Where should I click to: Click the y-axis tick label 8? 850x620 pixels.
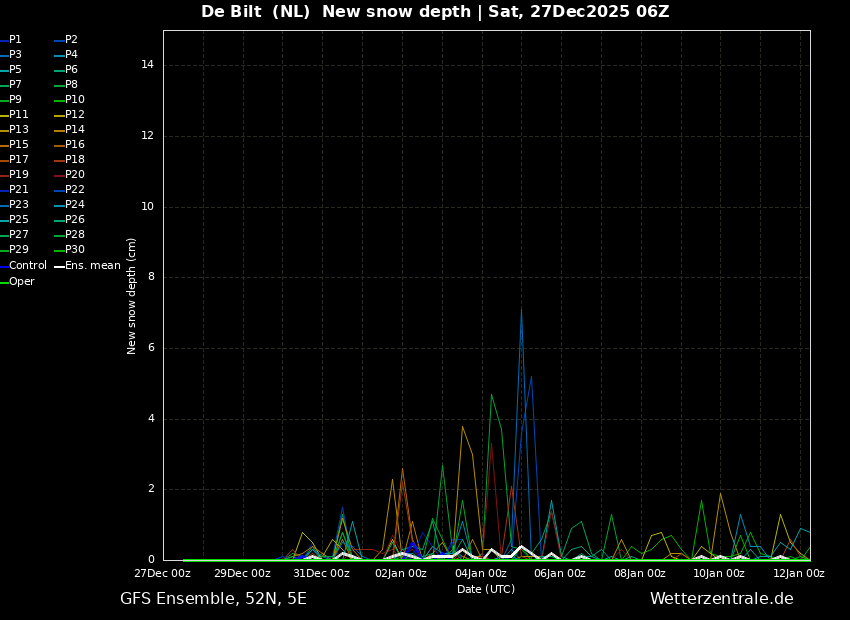click(x=151, y=277)
